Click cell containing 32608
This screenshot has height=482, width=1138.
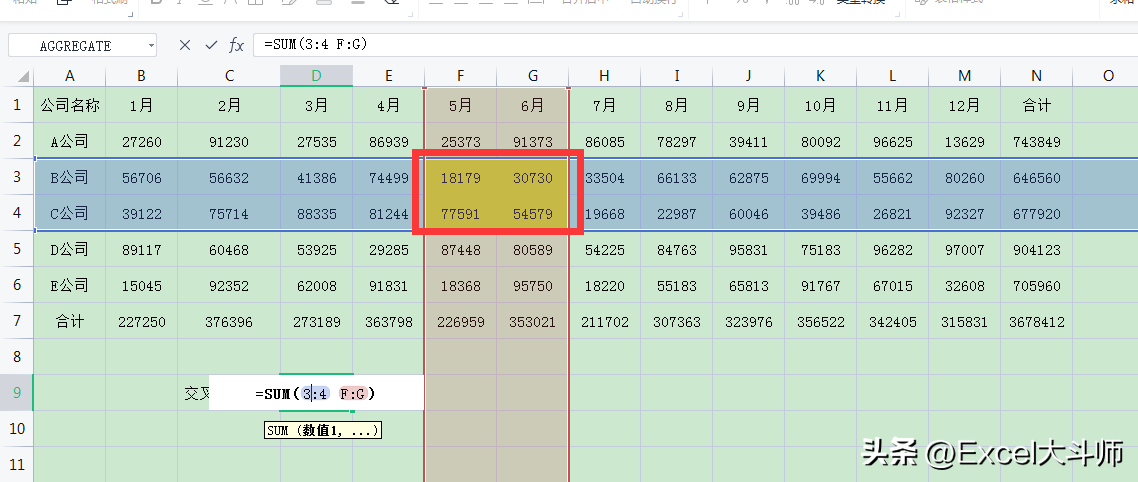coord(965,285)
